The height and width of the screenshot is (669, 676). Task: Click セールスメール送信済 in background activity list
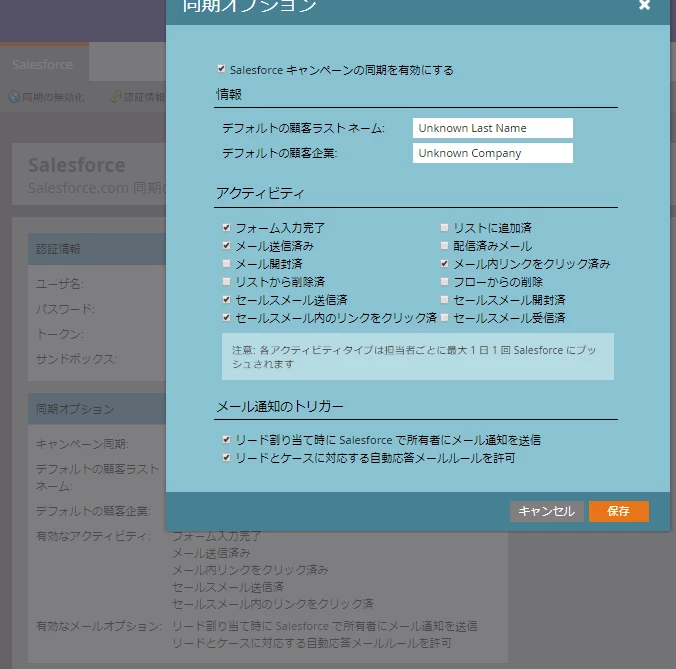228,587
